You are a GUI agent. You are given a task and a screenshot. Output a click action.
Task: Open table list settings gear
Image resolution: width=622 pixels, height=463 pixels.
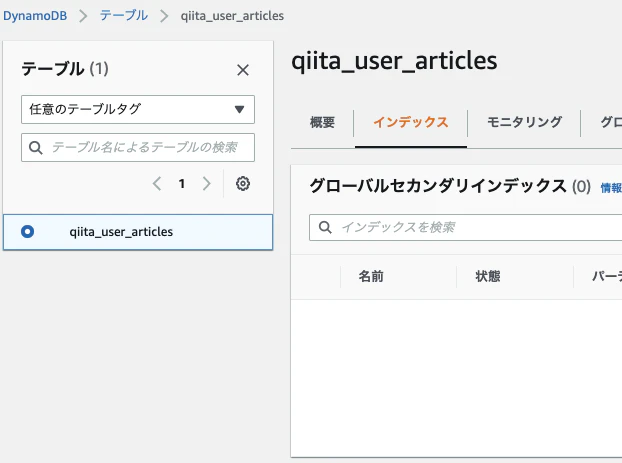pos(243,184)
